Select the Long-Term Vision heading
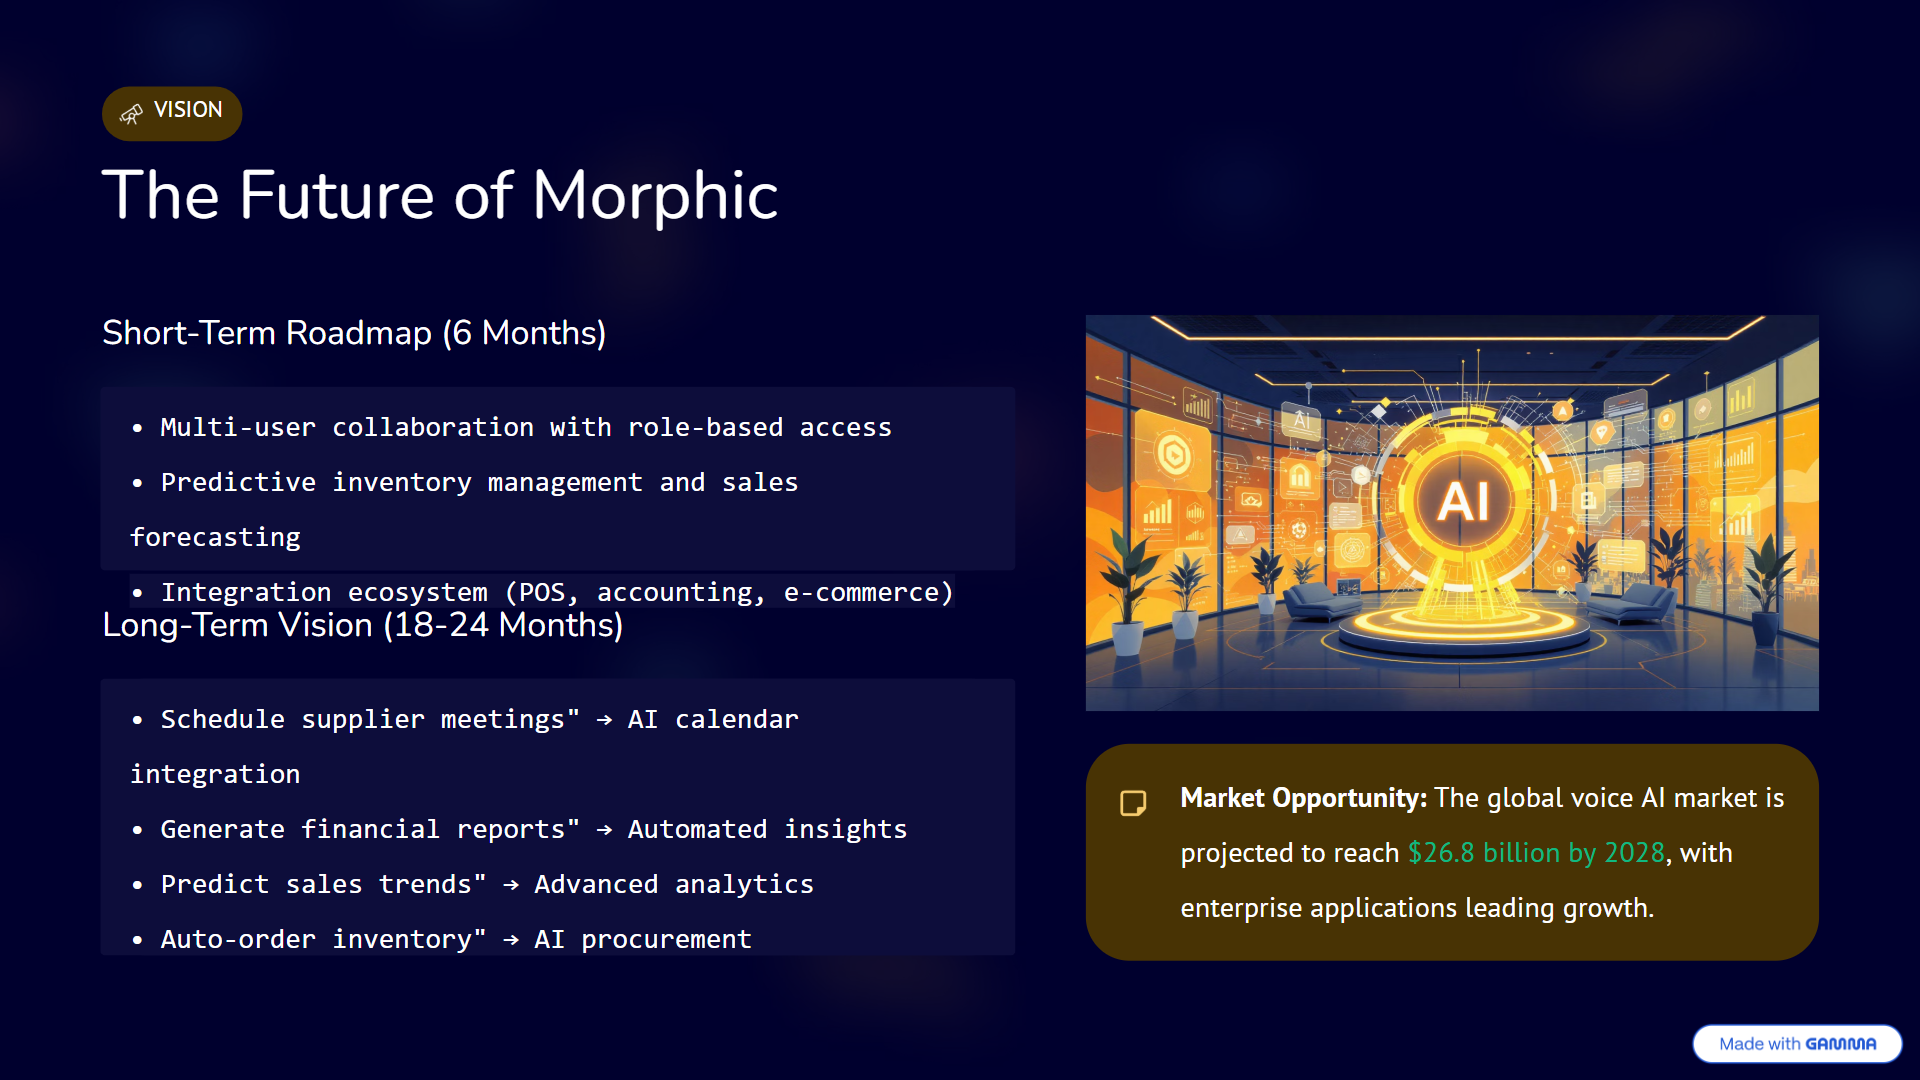1920x1080 pixels. pyautogui.click(x=362, y=626)
